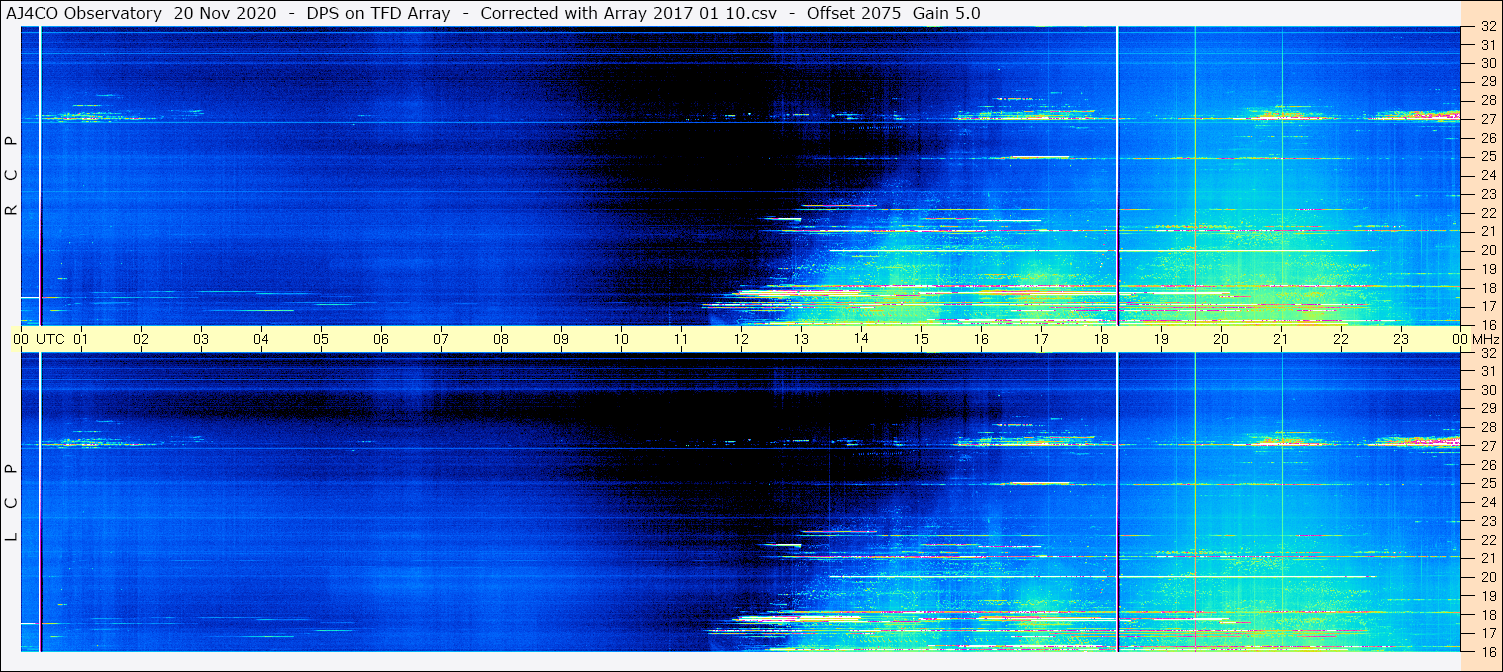Click "Corrected with Array 2017 01 10.csv" text
This screenshot has width=1503, height=672.
point(628,13)
